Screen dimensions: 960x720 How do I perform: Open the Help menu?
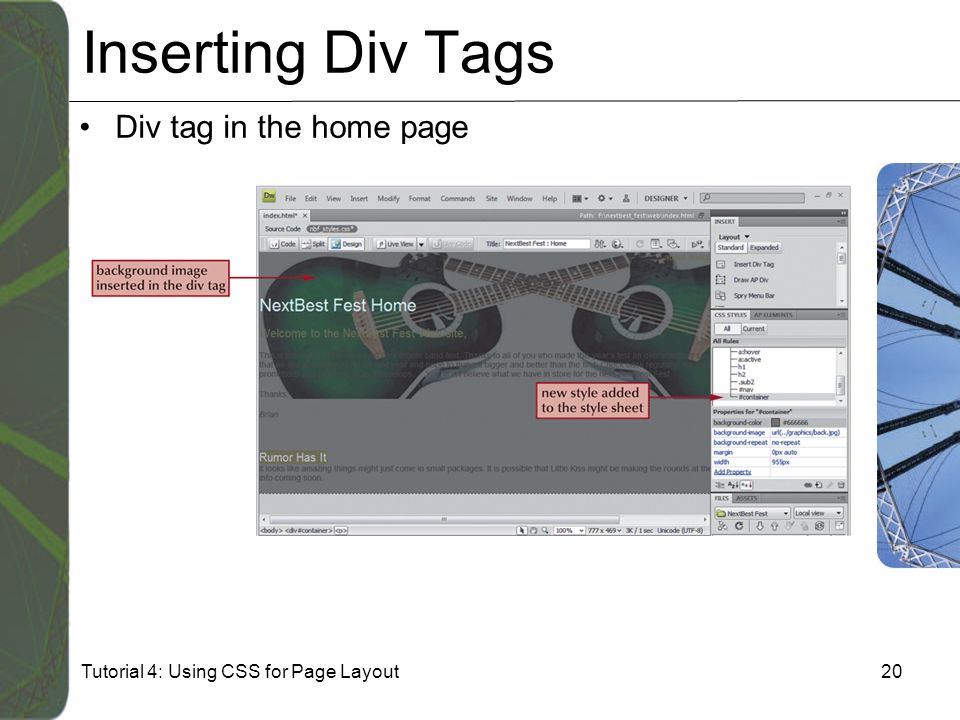549,198
